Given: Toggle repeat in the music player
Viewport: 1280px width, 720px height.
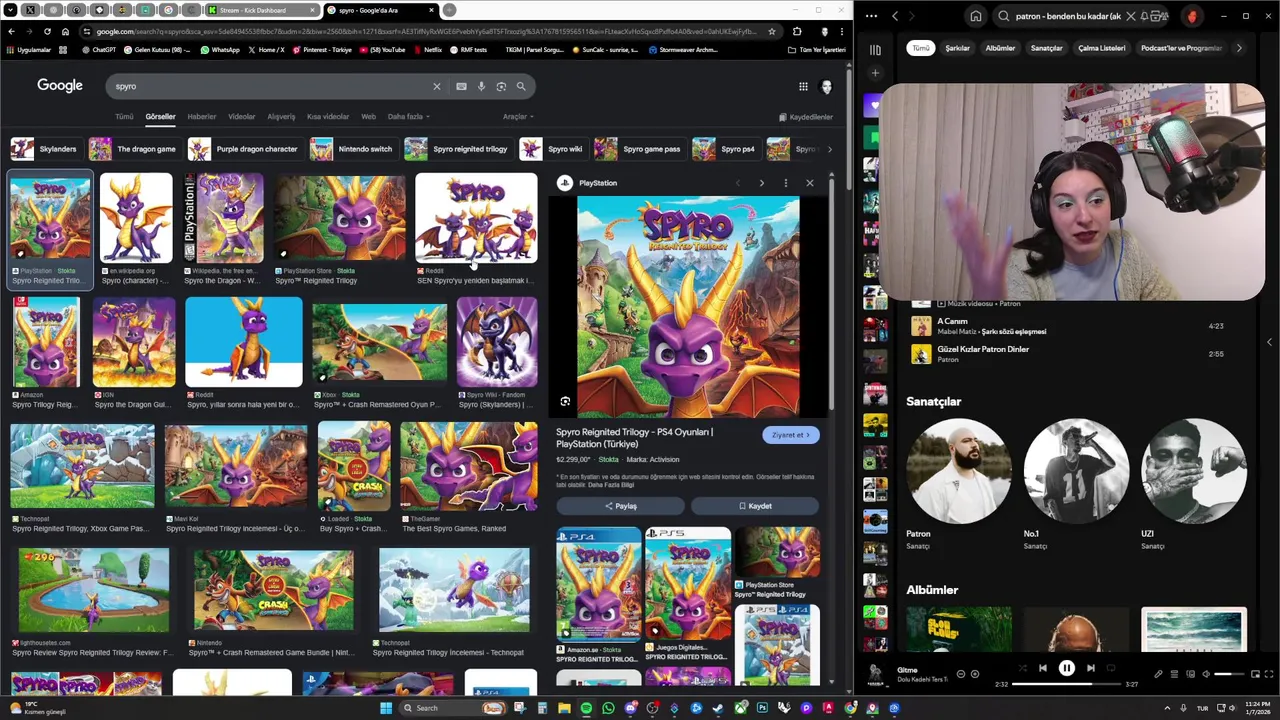Looking at the screenshot, I should (1111, 669).
